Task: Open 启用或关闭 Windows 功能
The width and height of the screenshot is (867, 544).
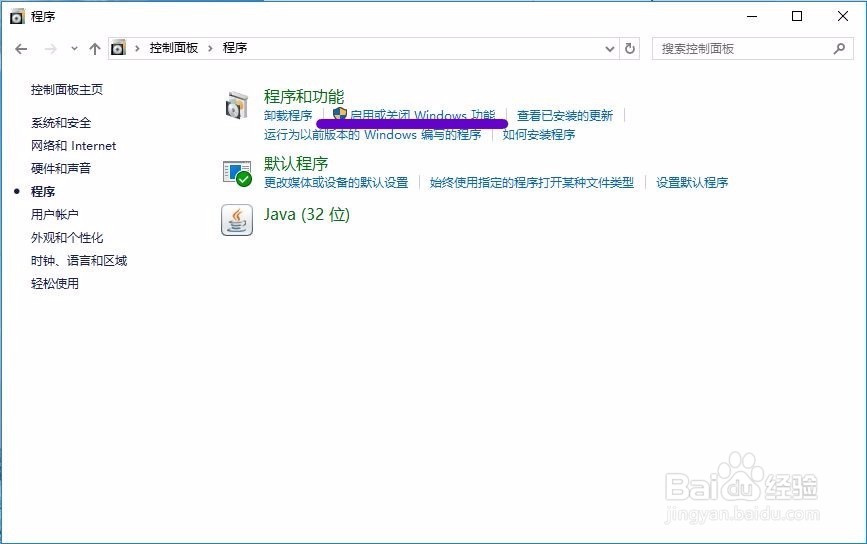Action: (x=422, y=116)
